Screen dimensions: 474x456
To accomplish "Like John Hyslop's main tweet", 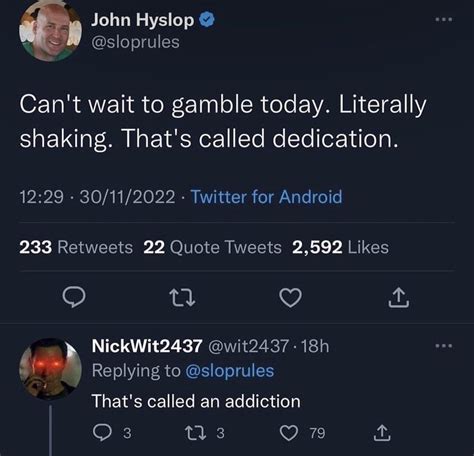I will click(x=290, y=297).
